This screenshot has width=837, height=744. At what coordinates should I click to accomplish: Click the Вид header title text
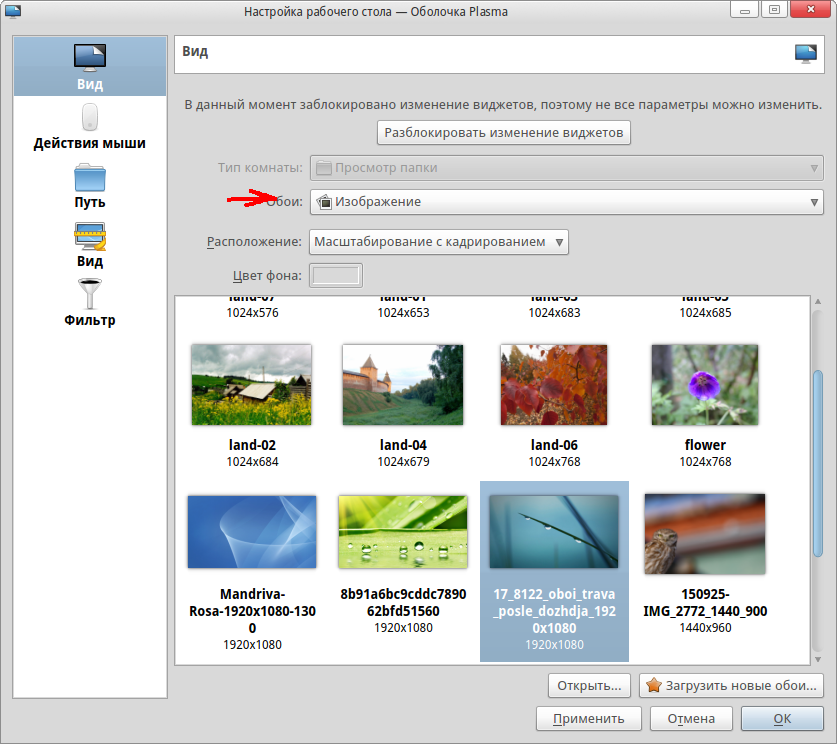tap(195, 51)
